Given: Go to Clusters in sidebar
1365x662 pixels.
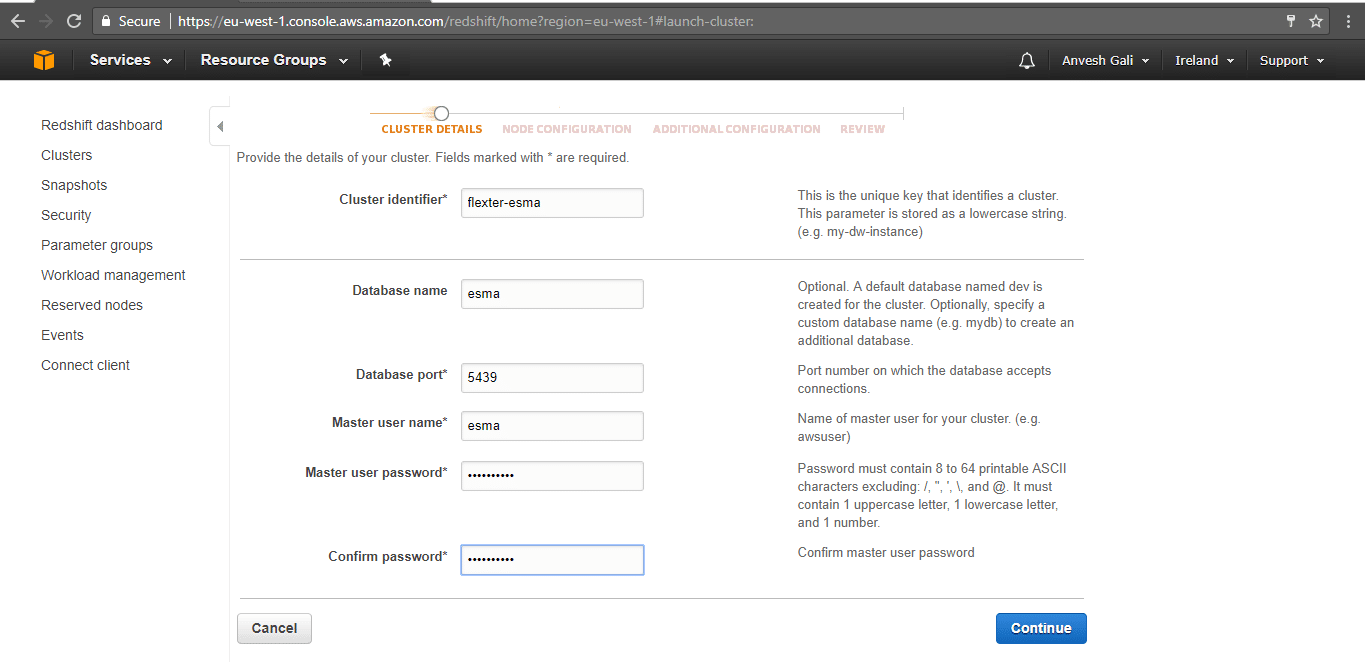Looking at the screenshot, I should point(66,155).
